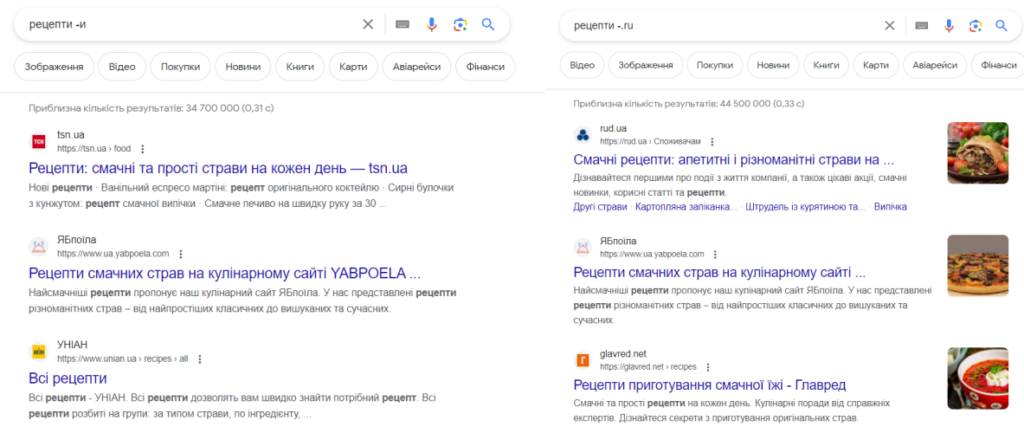Click URL 'https://www.unian.ua › recipes › all'
1024x433 pixels.
pos(122,359)
